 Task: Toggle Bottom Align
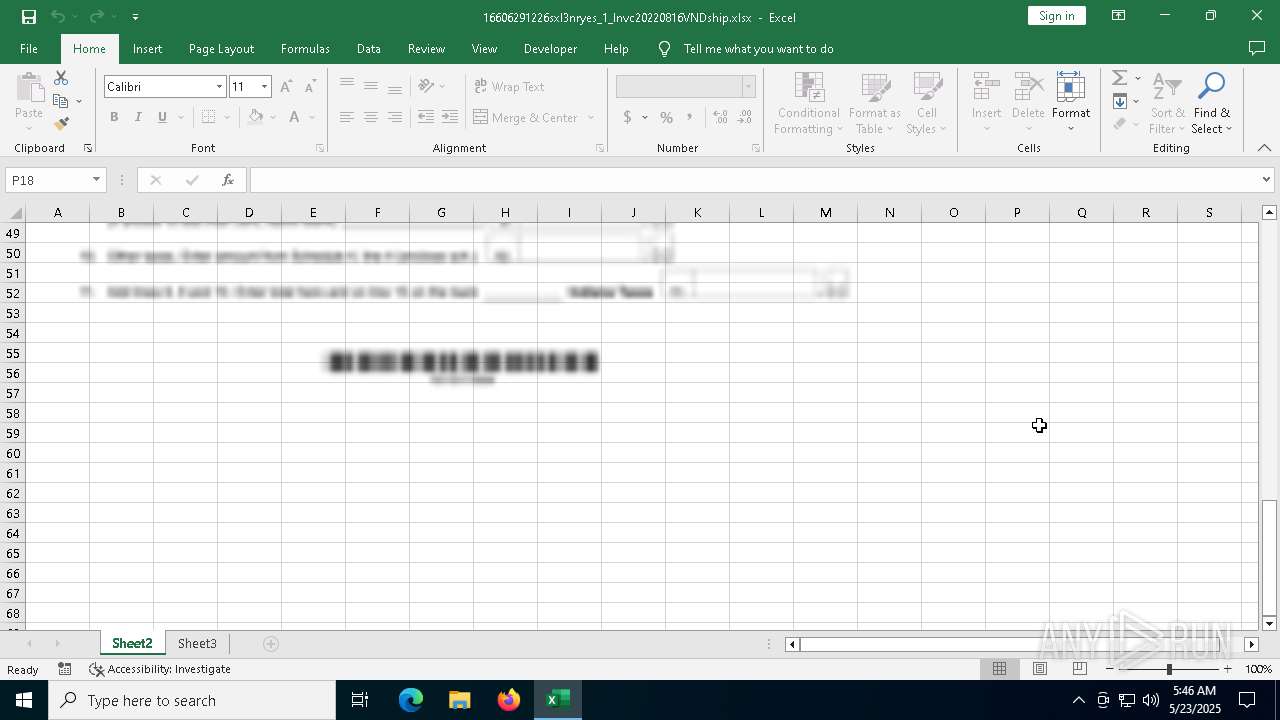click(394, 86)
